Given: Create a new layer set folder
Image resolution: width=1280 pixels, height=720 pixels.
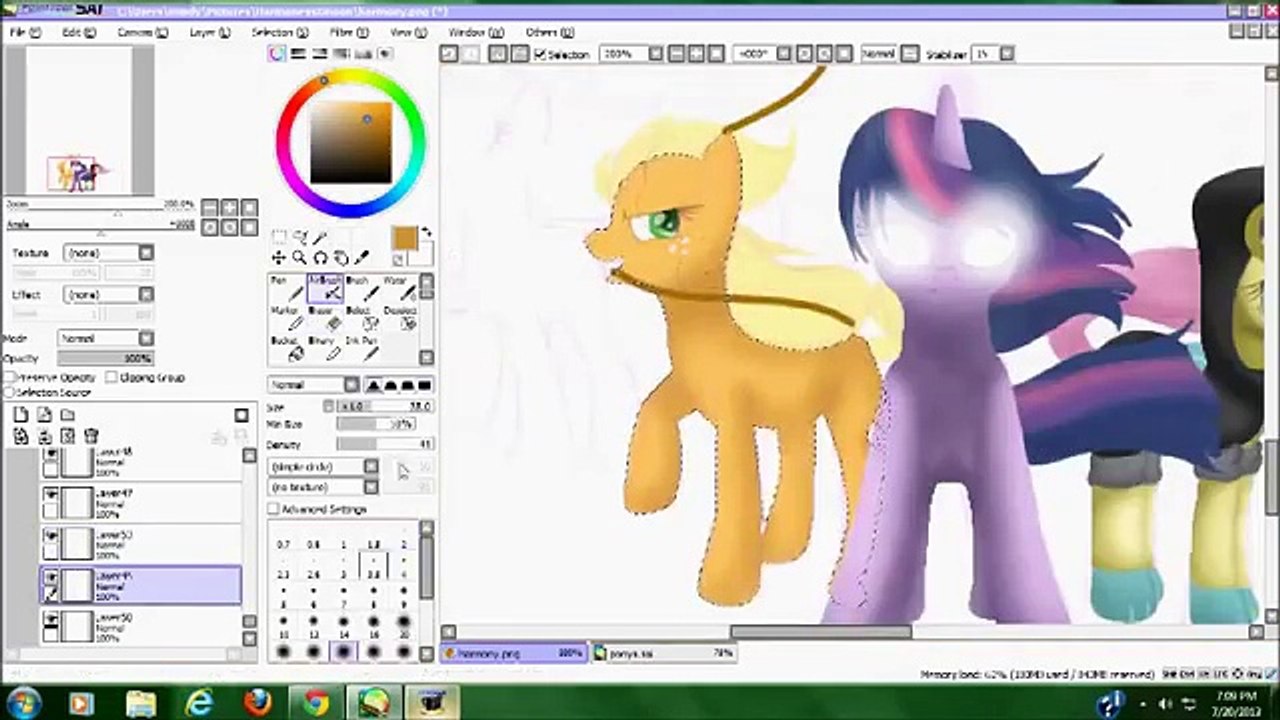Looking at the screenshot, I should [x=67, y=415].
